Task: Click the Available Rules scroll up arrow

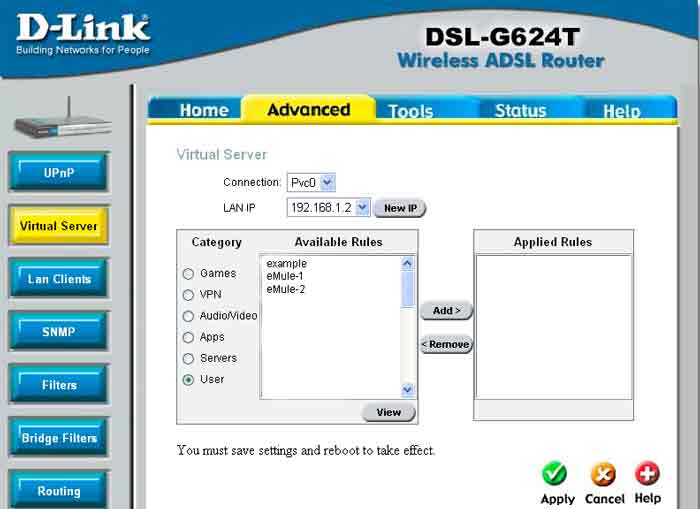Action: pos(407,263)
